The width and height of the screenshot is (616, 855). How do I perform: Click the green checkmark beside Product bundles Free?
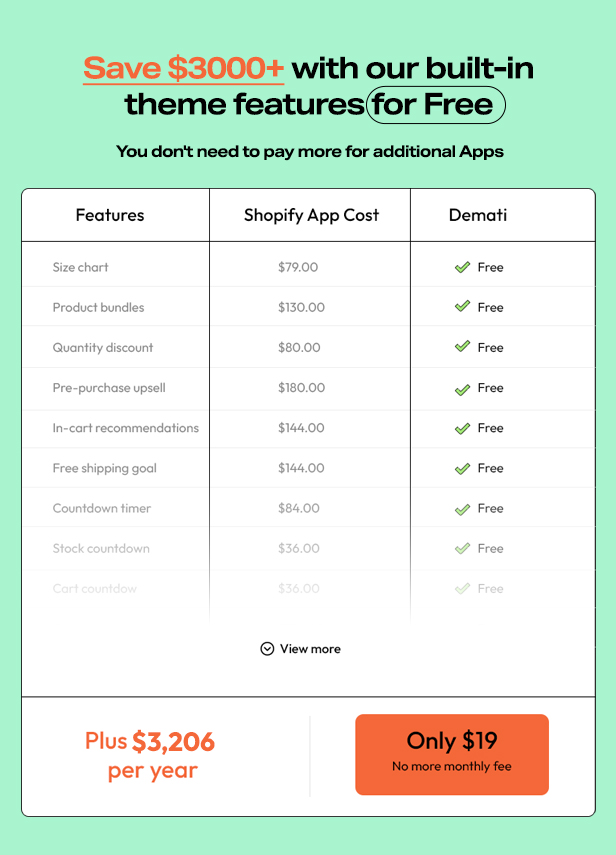[x=462, y=306]
